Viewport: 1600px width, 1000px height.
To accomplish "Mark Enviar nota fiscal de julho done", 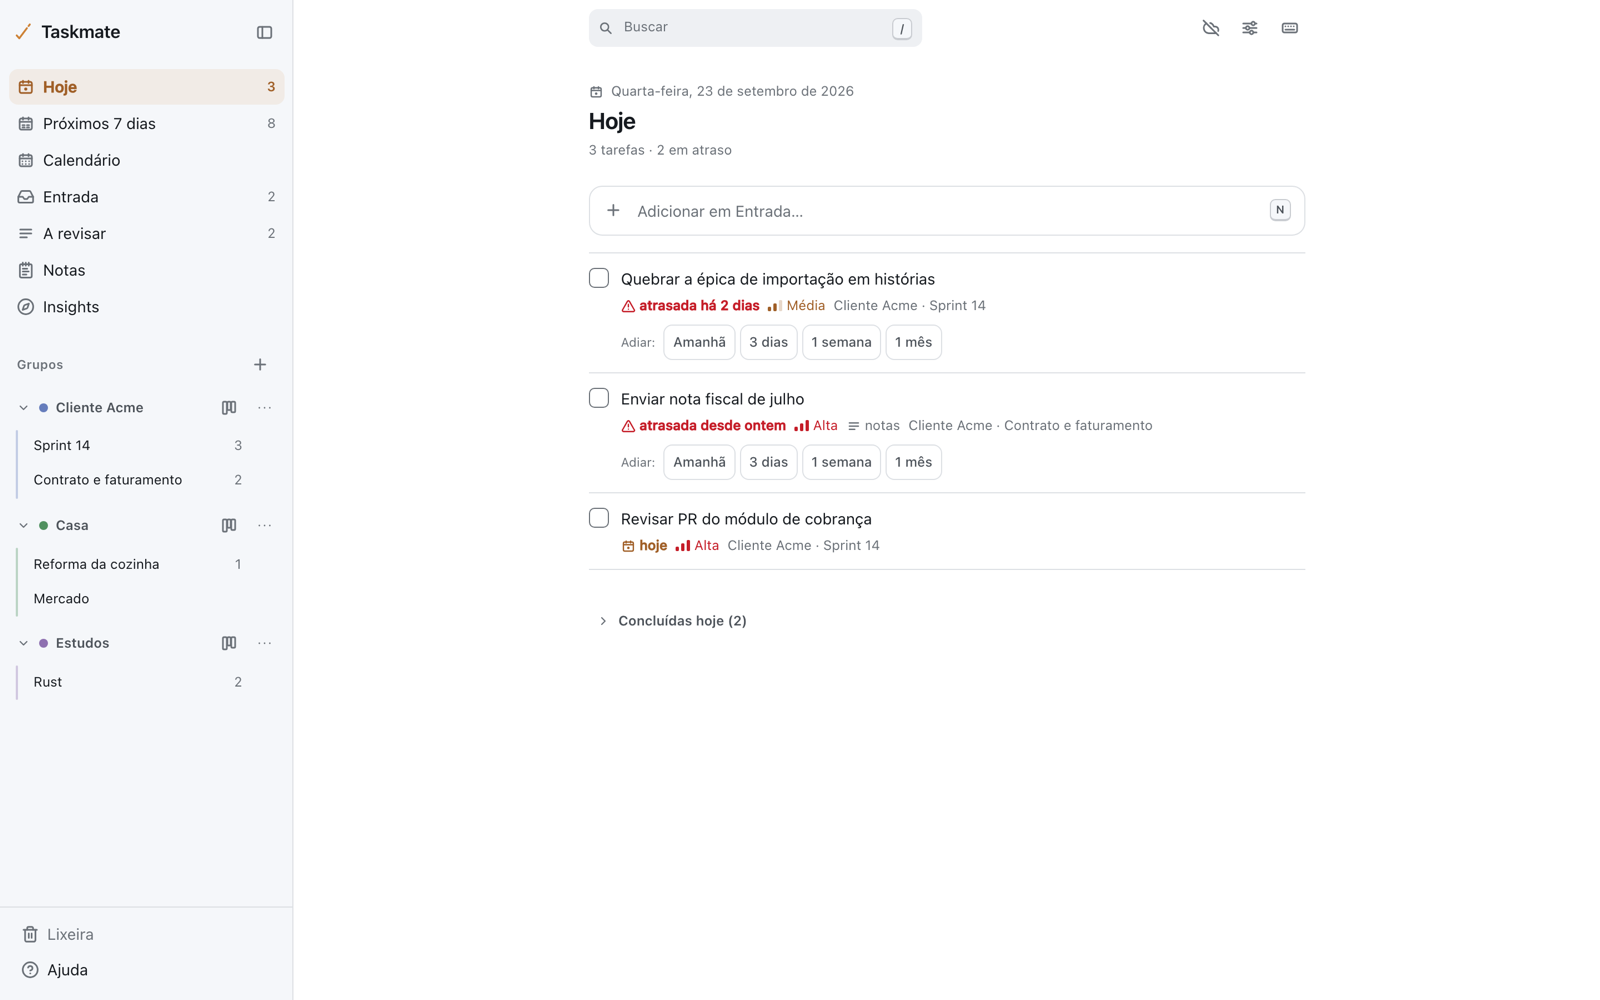I will pyautogui.click(x=599, y=398).
